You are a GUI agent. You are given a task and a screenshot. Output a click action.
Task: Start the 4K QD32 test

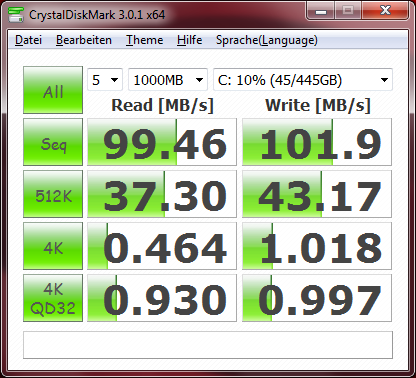(53, 298)
